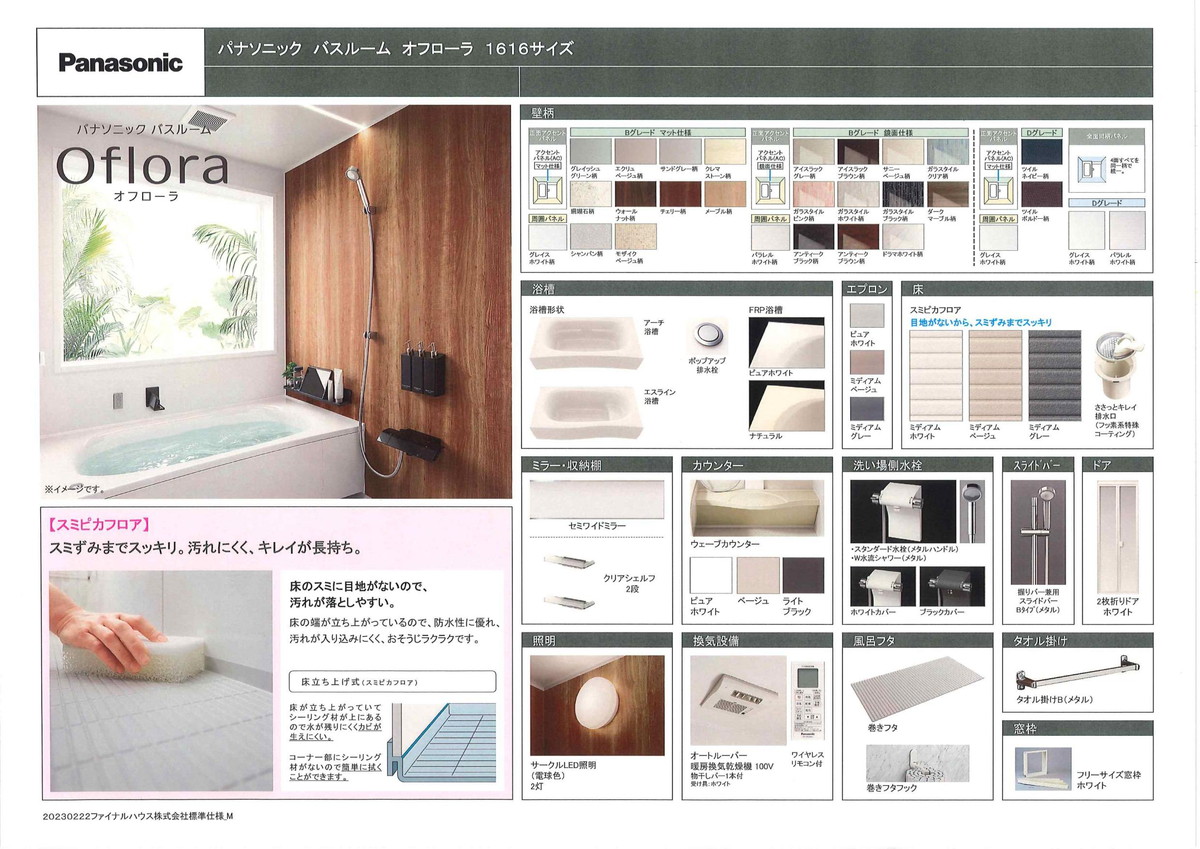1200x849 pixels.
Task: Pick the floor ミディアムホワイト swatch
Action: point(935,375)
